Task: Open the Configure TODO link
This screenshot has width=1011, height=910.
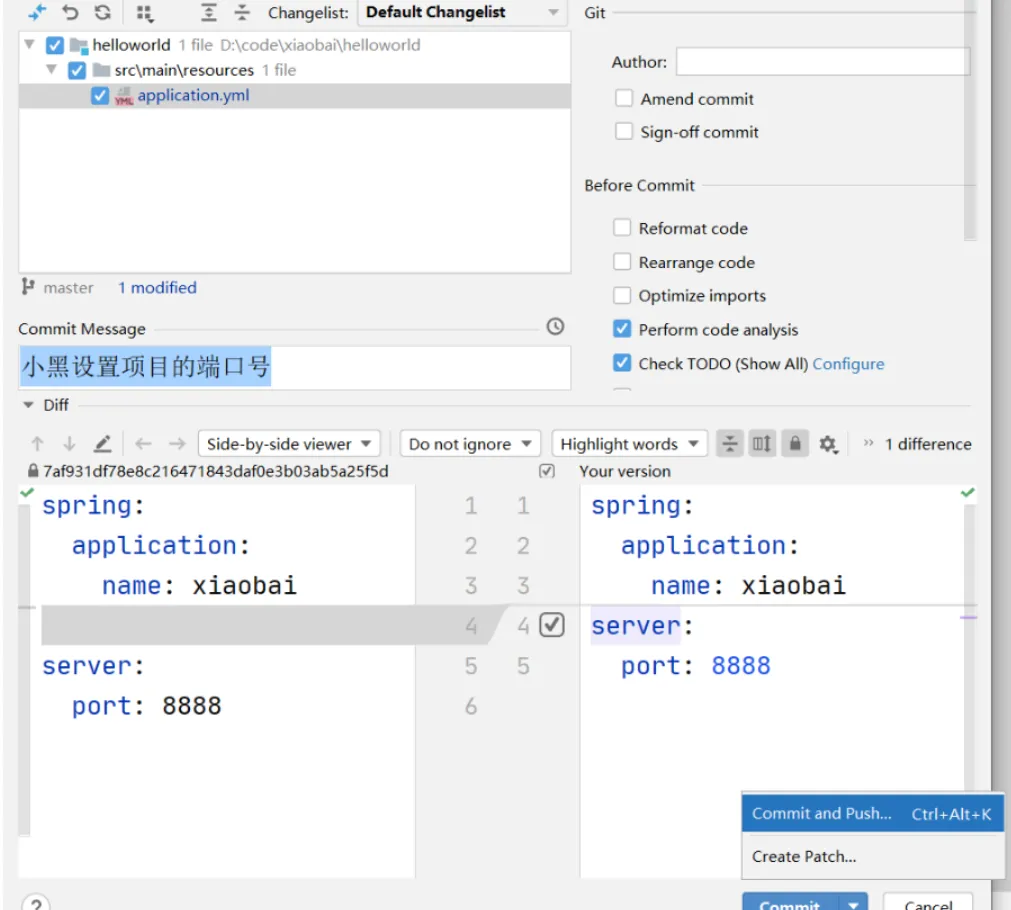Action: click(848, 364)
